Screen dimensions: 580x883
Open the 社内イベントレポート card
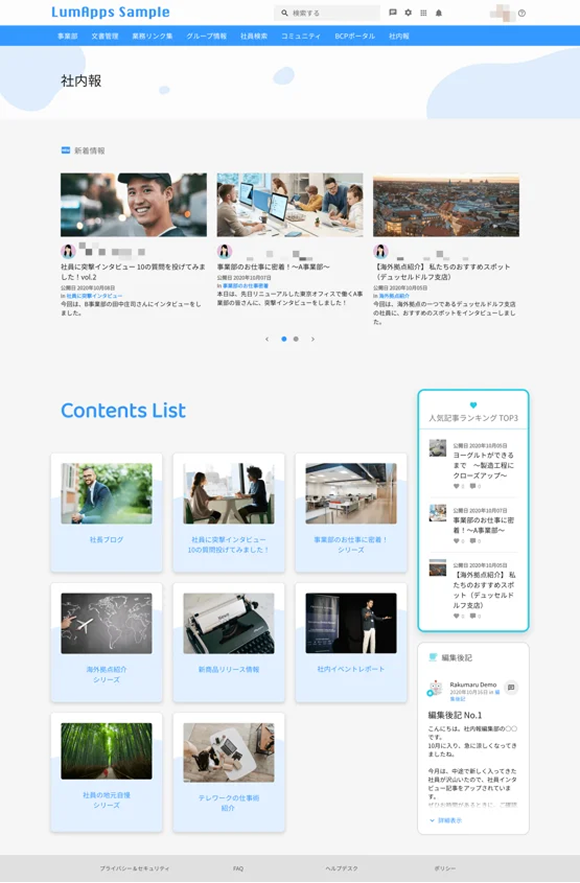pyautogui.click(x=351, y=643)
